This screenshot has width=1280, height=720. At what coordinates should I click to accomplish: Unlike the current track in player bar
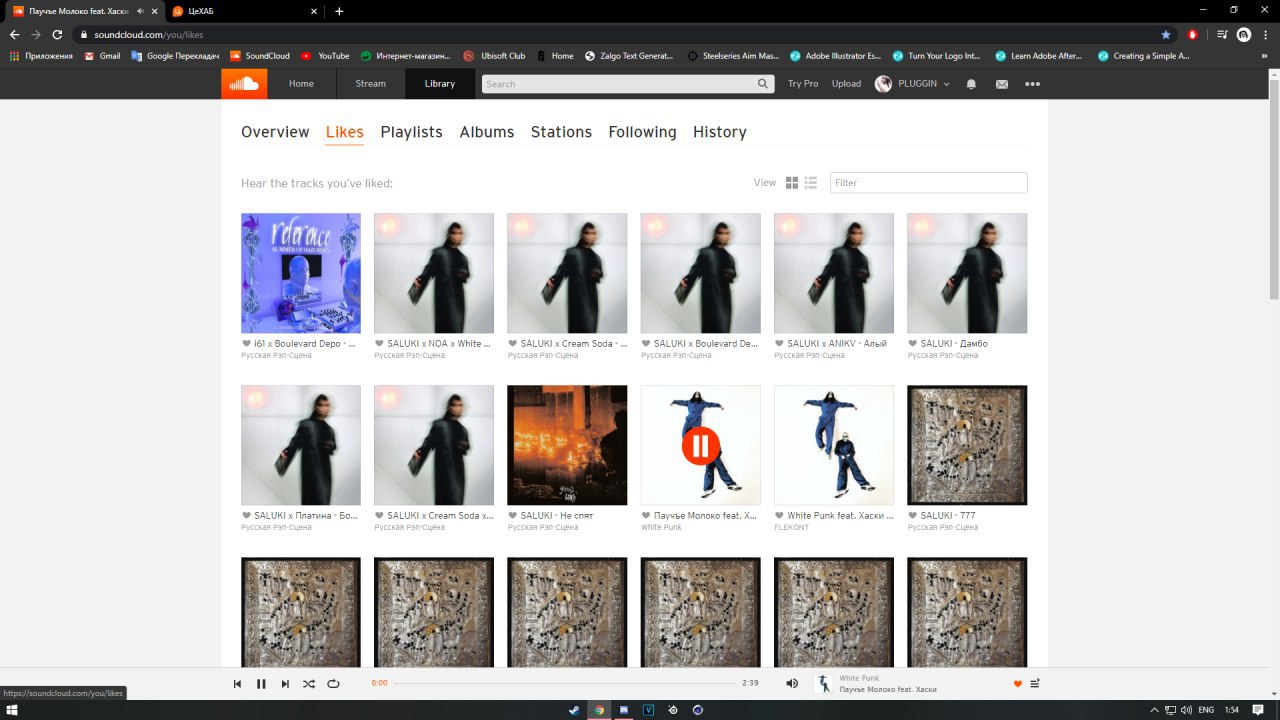click(x=1018, y=684)
